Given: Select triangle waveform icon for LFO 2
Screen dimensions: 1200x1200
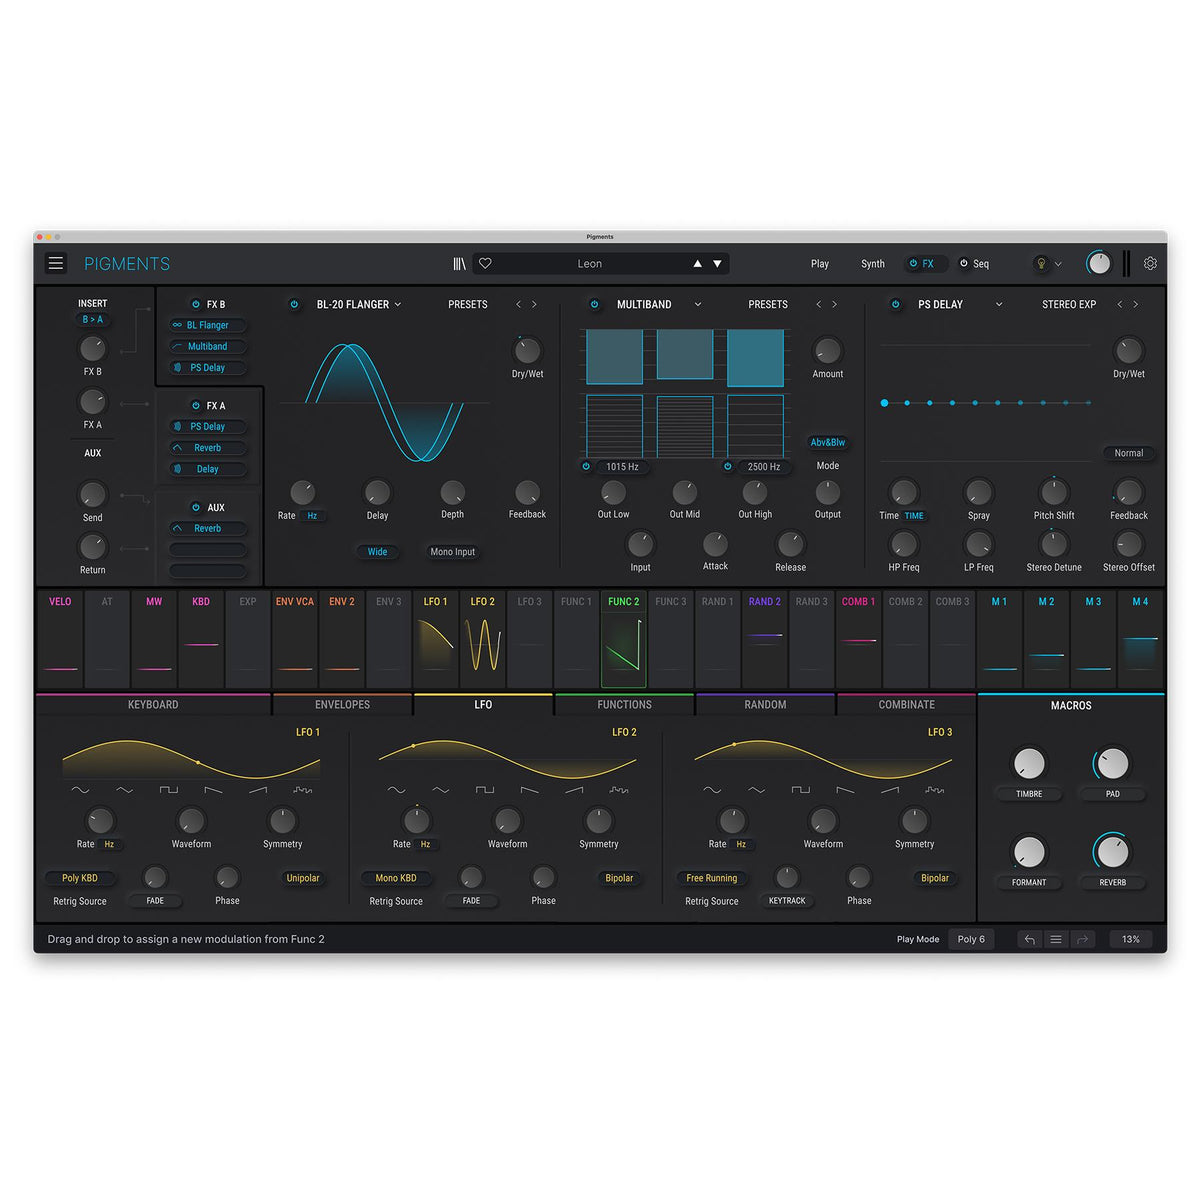Looking at the screenshot, I should 441,790.
